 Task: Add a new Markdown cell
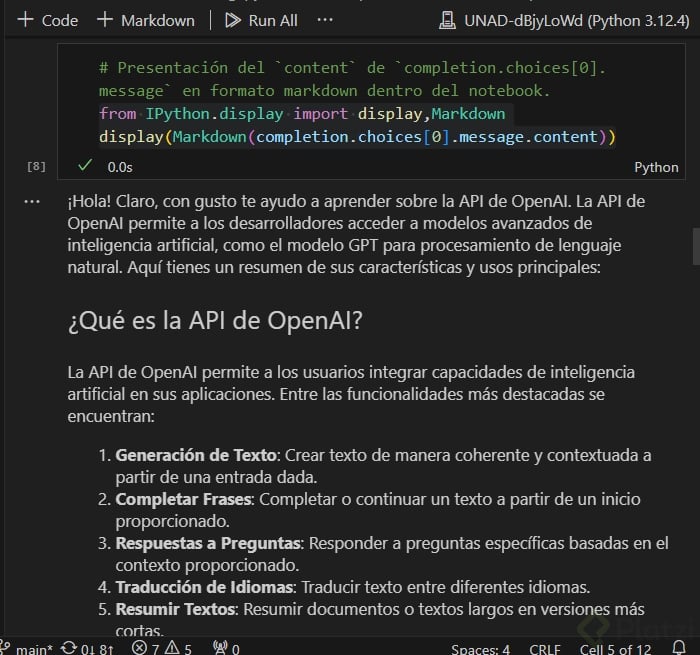pyautogui.click(x=146, y=21)
